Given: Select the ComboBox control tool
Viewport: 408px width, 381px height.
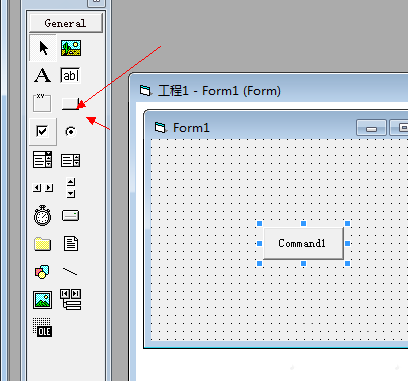Looking at the screenshot, I should (x=42, y=159).
